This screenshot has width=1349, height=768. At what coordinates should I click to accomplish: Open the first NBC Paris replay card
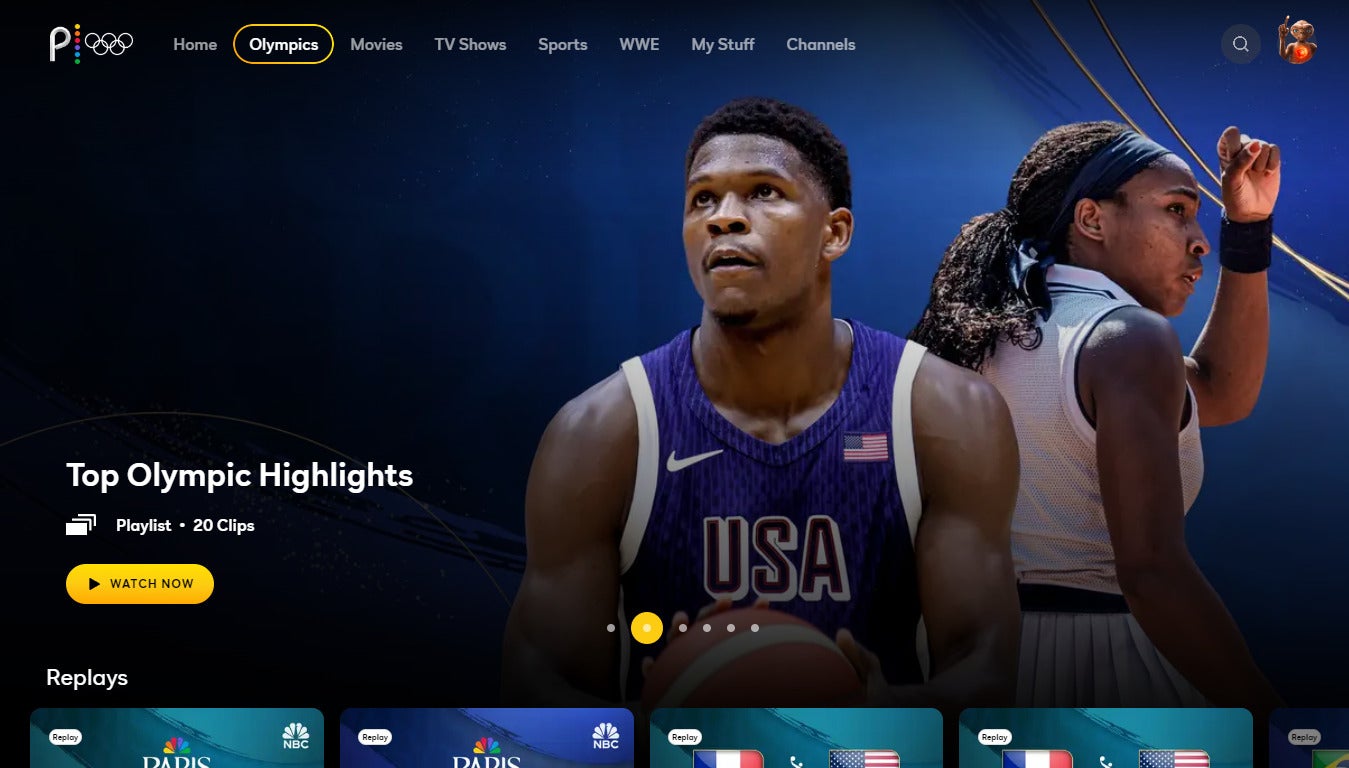[177, 738]
